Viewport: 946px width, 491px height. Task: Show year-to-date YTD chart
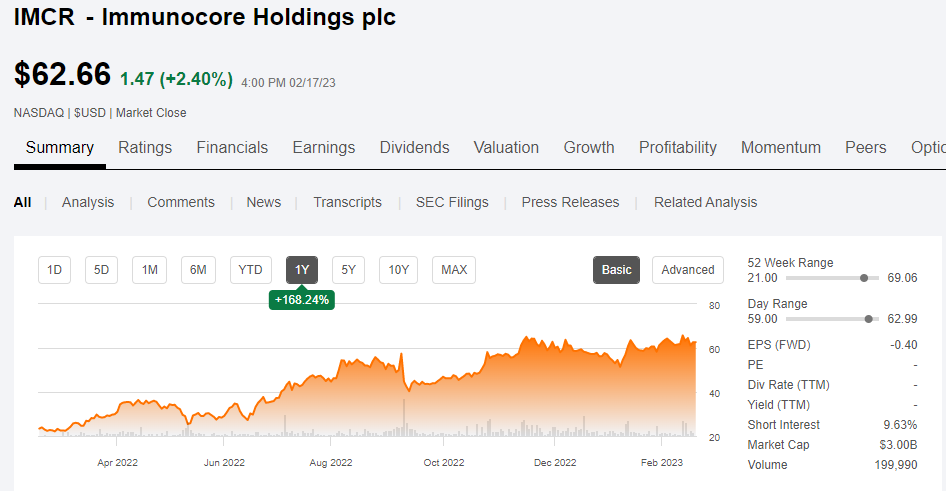click(250, 270)
